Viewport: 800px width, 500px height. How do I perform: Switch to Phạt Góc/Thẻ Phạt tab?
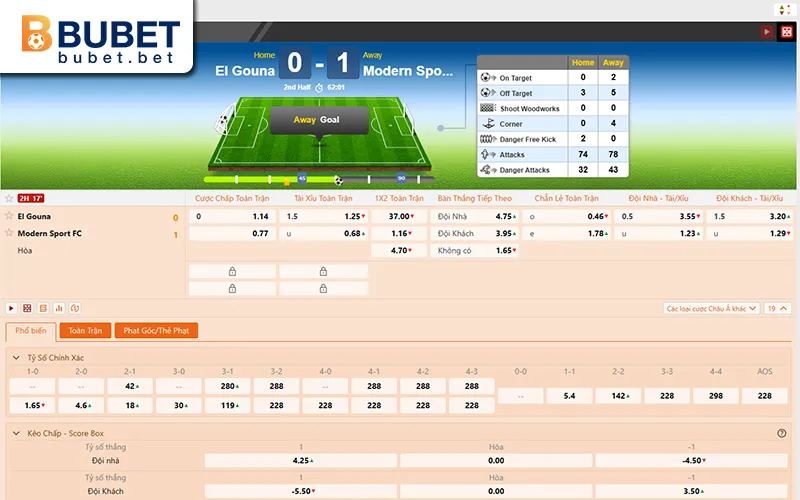[156, 331]
